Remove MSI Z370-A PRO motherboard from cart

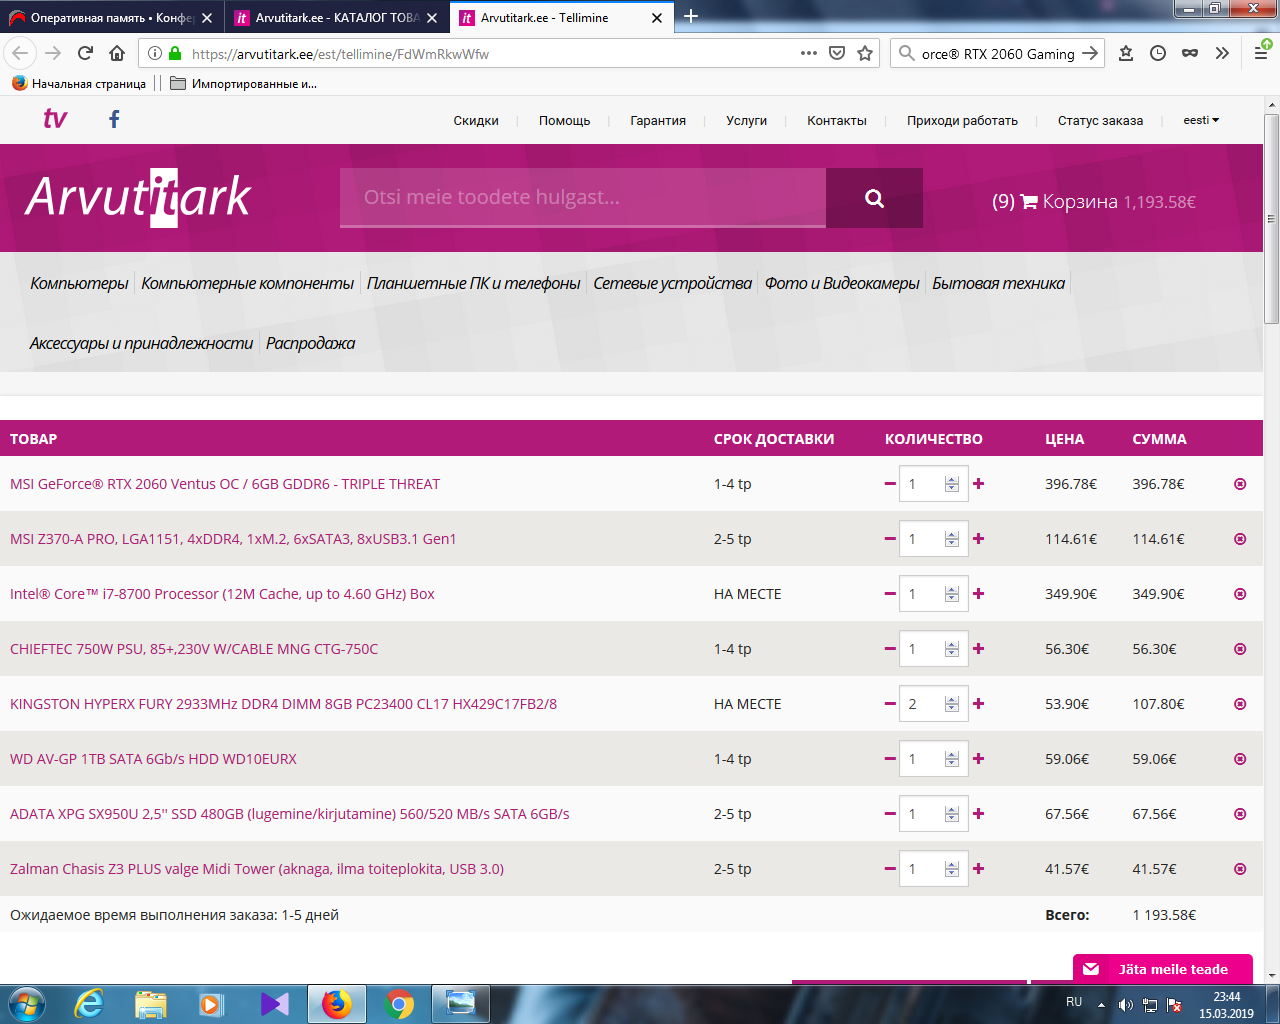1240,539
